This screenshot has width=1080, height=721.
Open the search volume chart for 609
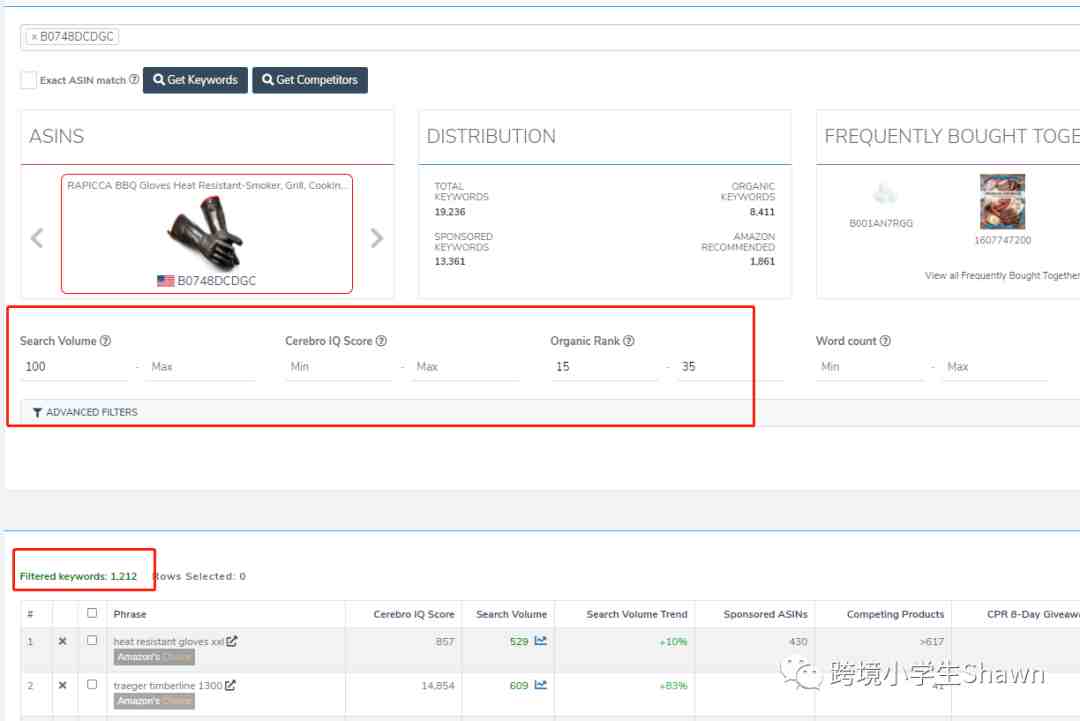tap(541, 685)
